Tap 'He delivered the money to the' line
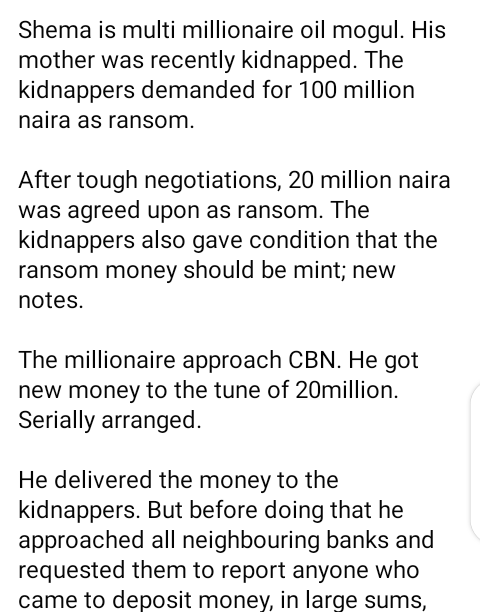 (178, 480)
